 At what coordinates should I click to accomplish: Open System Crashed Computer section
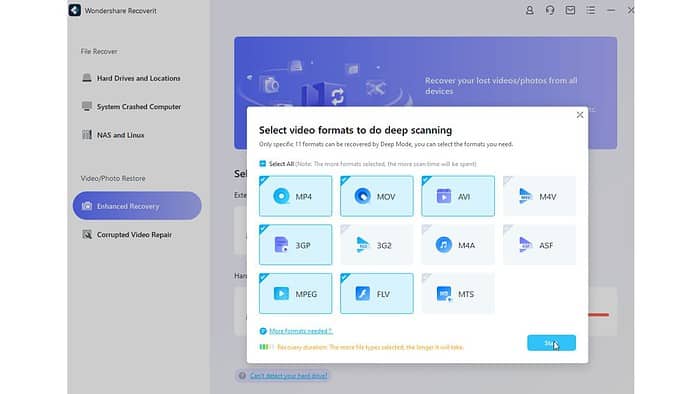[138, 107]
